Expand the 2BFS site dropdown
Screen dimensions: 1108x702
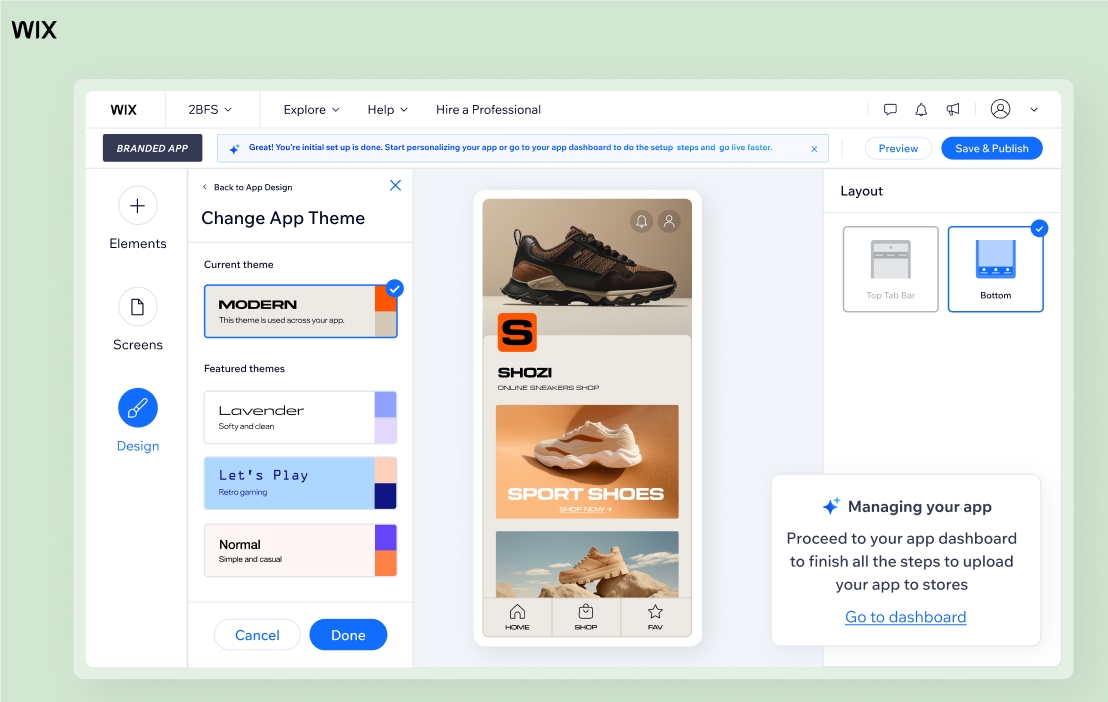tap(210, 110)
